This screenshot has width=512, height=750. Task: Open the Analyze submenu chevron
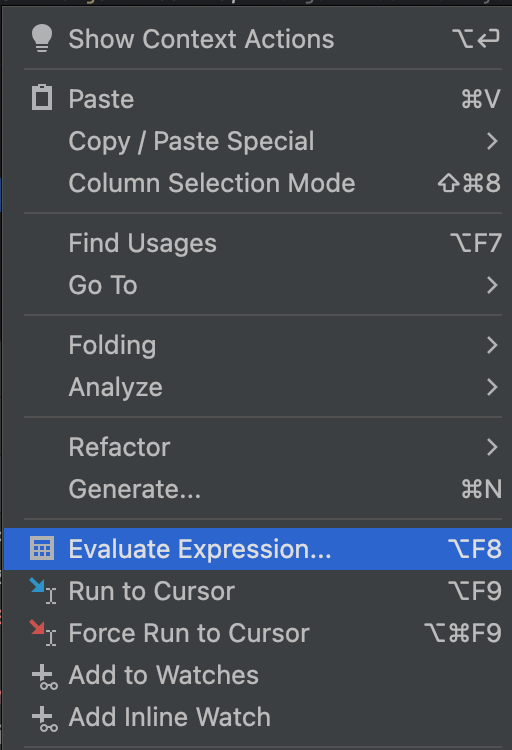click(x=492, y=387)
